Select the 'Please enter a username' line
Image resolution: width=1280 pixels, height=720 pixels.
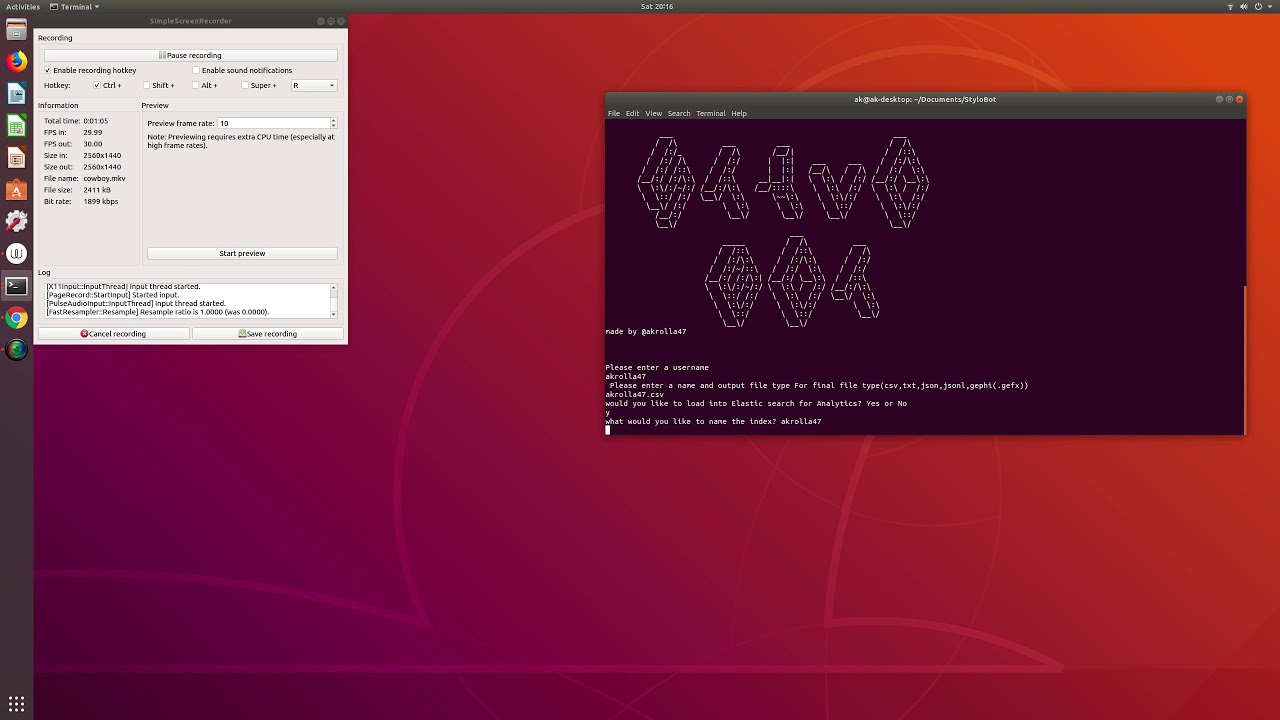click(657, 367)
